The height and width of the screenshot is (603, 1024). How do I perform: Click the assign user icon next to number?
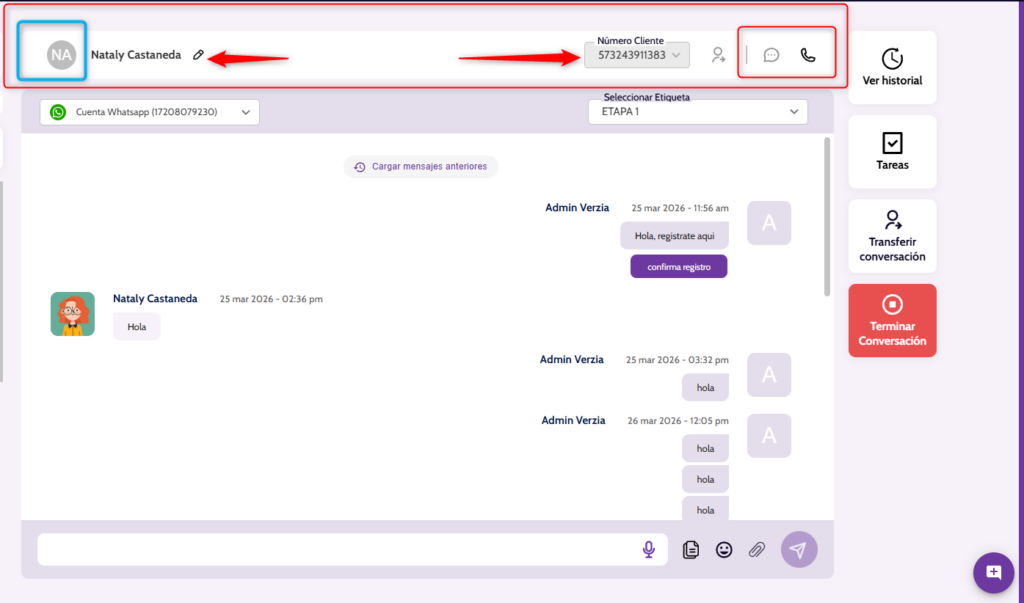(718, 55)
